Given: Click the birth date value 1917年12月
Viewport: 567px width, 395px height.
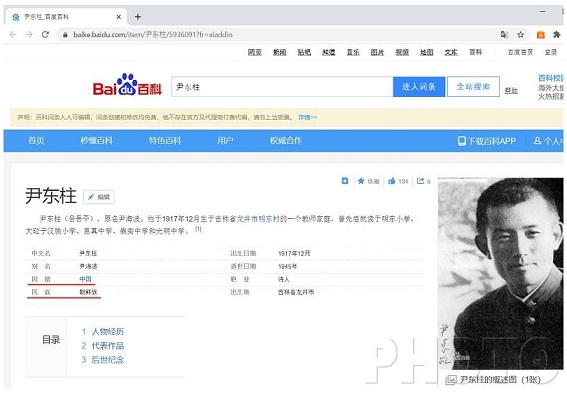Looking at the screenshot, I should click(x=294, y=253).
